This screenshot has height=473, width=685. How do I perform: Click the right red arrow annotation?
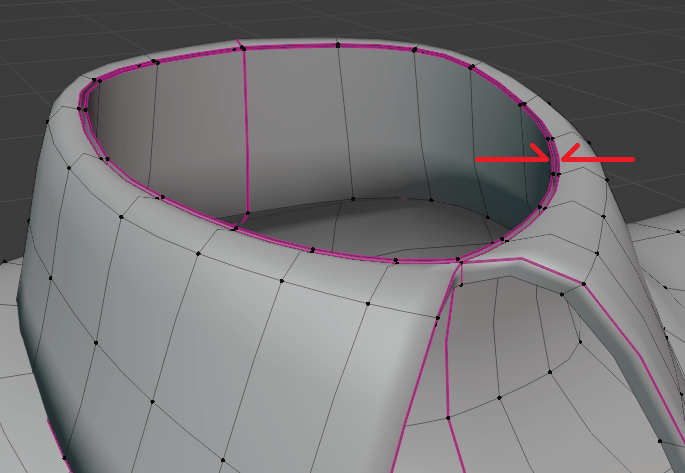(598, 157)
